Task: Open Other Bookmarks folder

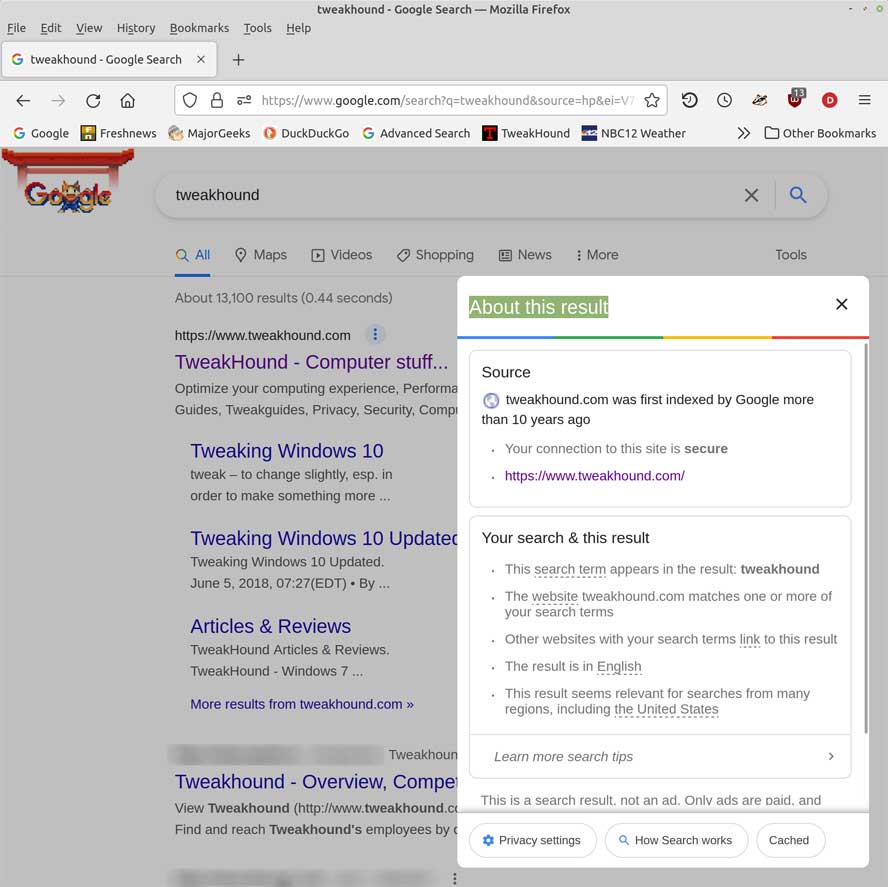Action: (x=820, y=133)
